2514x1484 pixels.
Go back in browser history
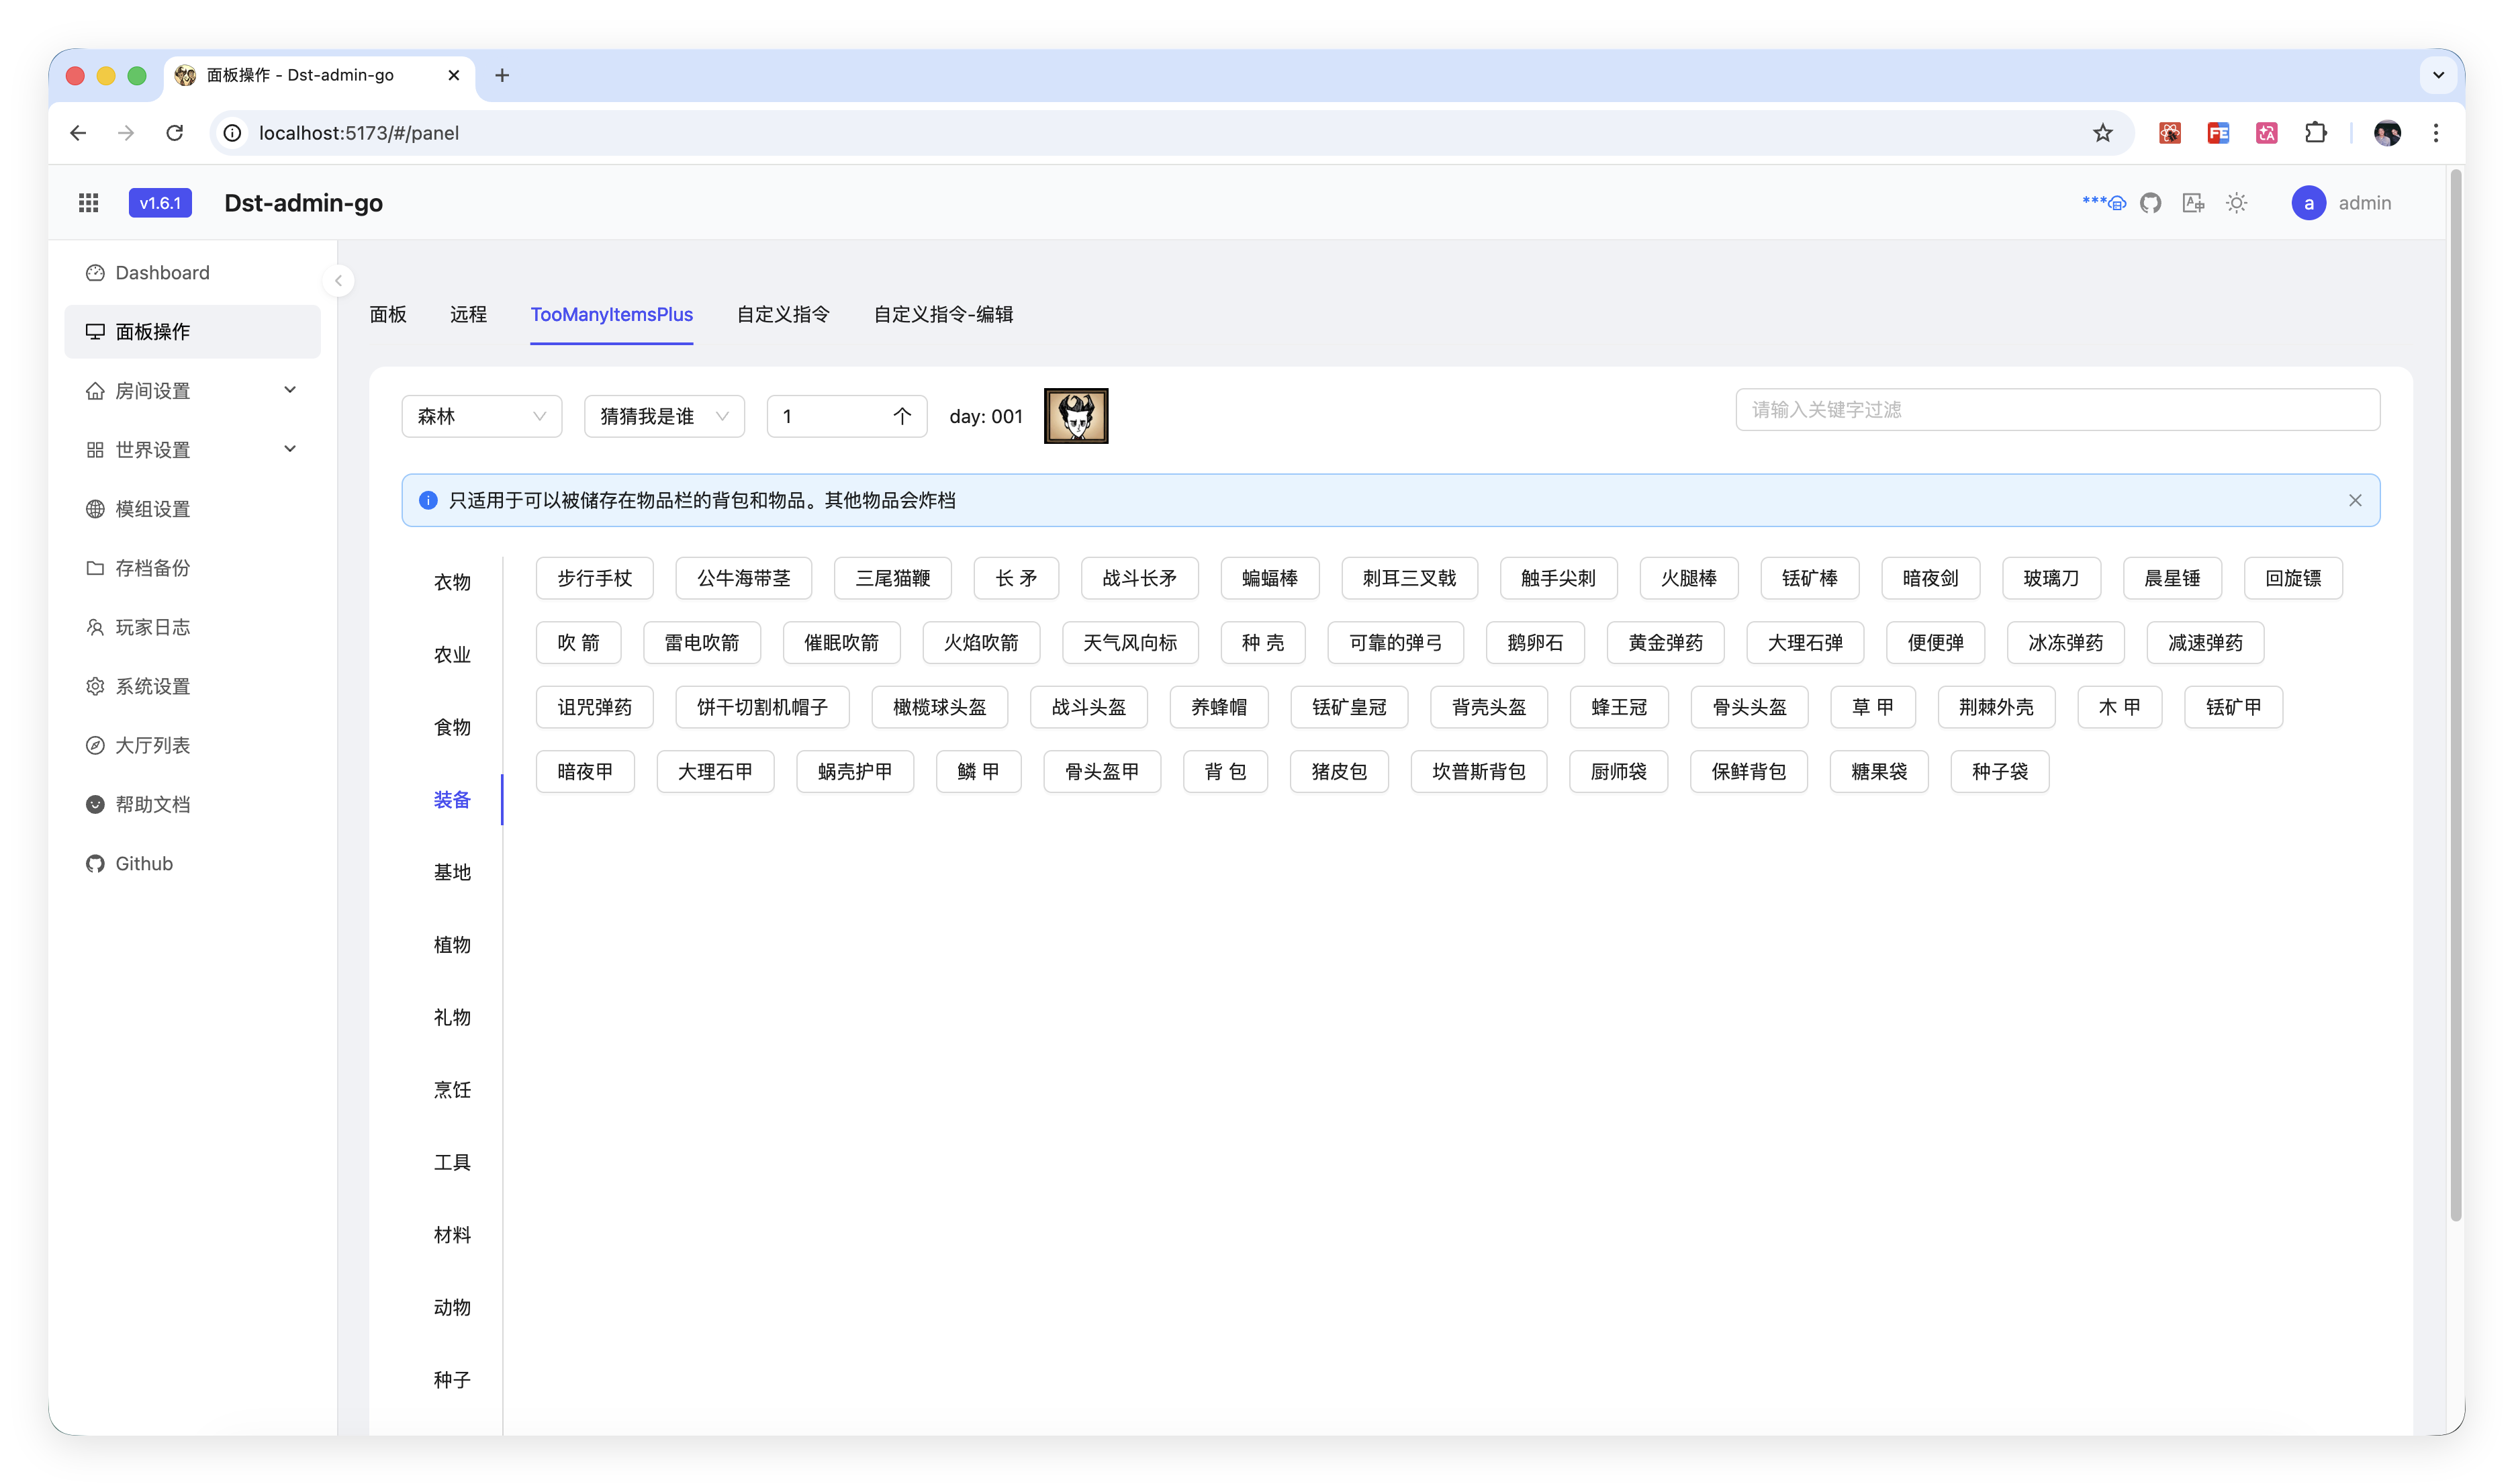click(x=78, y=133)
